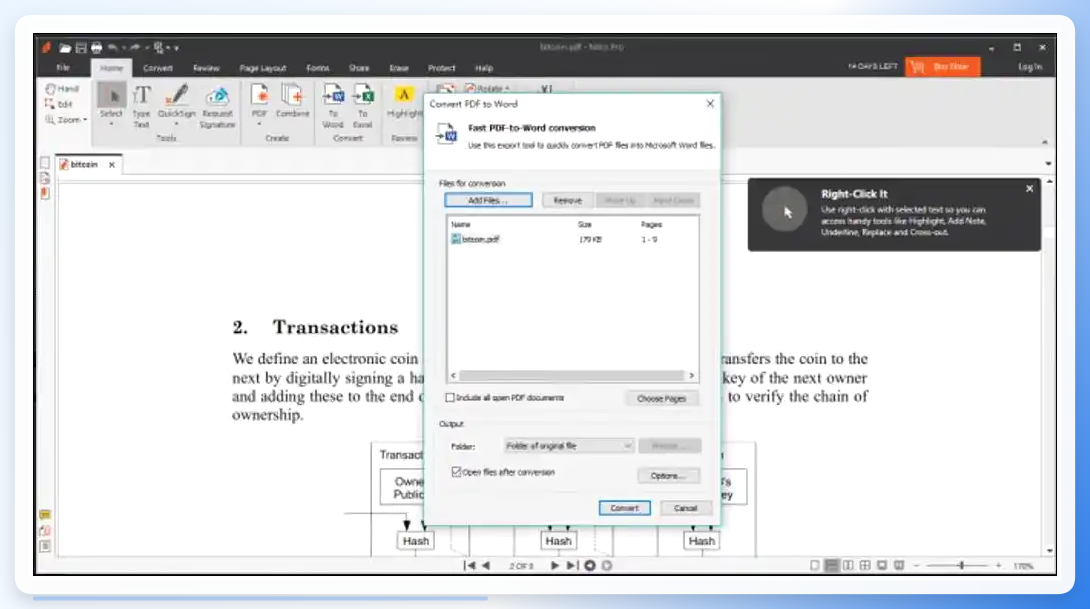Toggle Include all open PDF documents checkbox
The width and height of the screenshot is (1090, 609).
click(450, 398)
